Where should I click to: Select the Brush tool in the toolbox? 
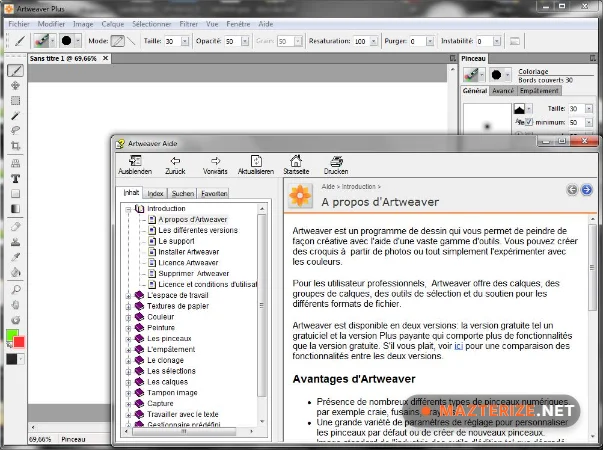point(15,70)
